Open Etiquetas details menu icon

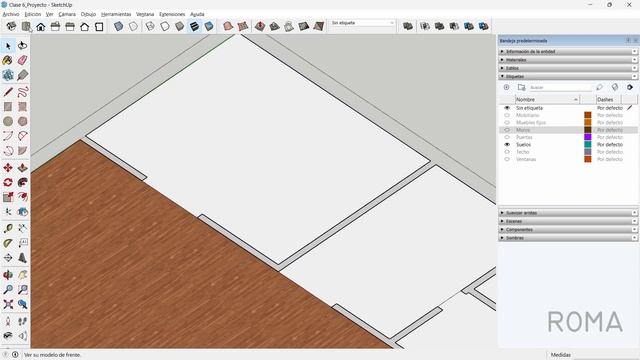point(630,87)
